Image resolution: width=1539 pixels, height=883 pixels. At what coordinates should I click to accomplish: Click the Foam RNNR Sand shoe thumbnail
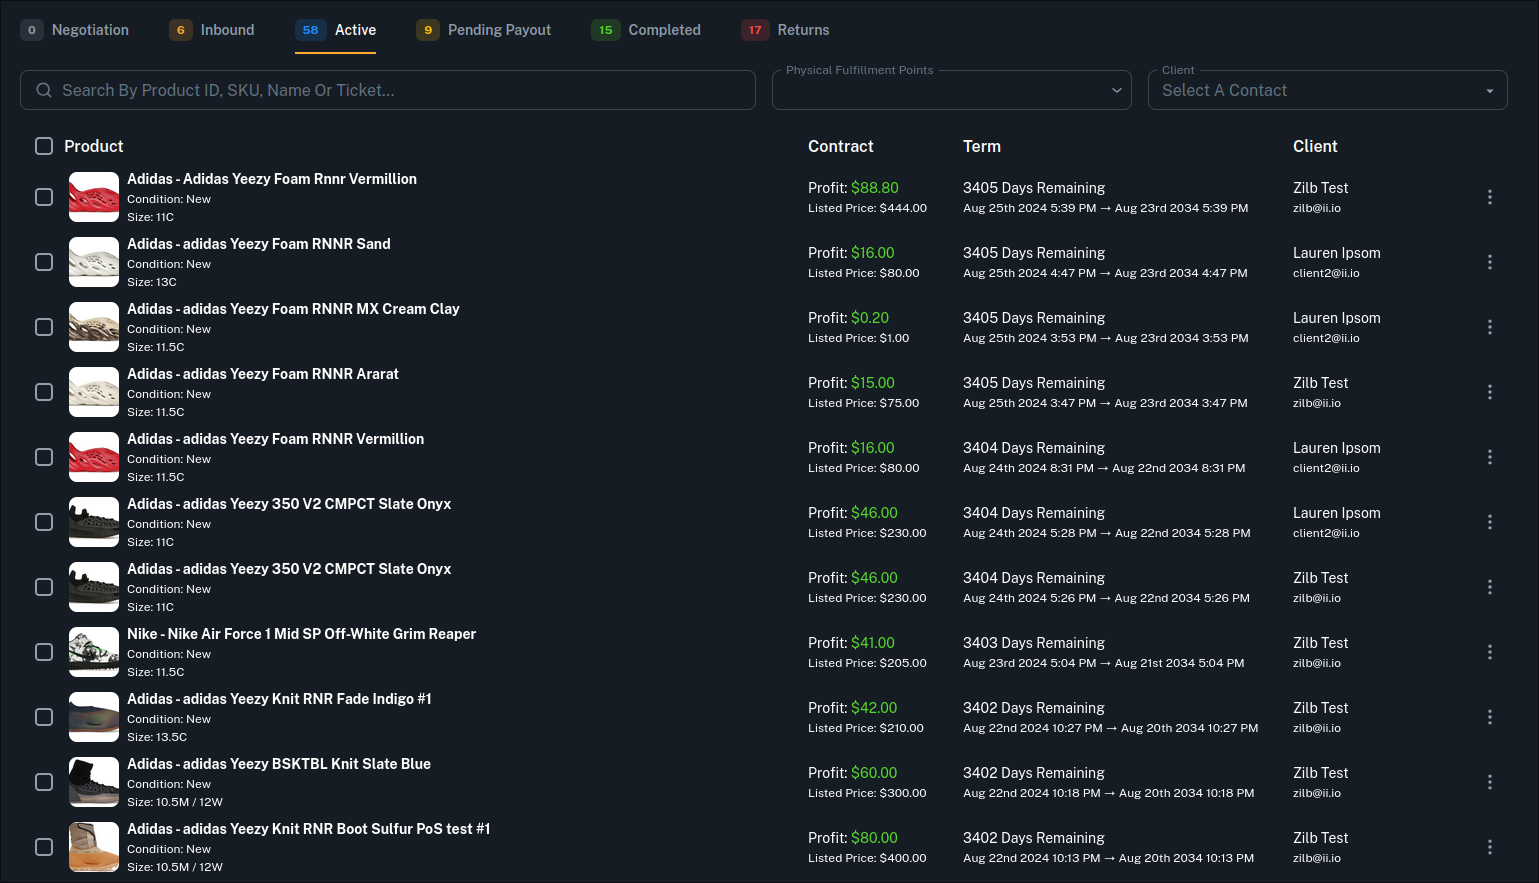tap(94, 262)
